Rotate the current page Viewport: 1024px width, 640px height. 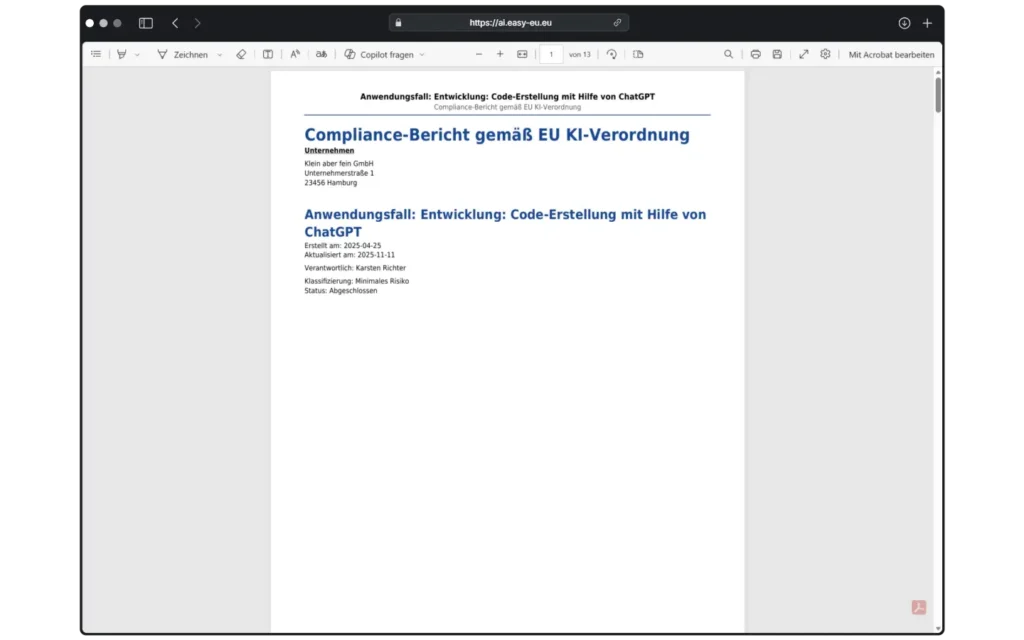(x=612, y=54)
